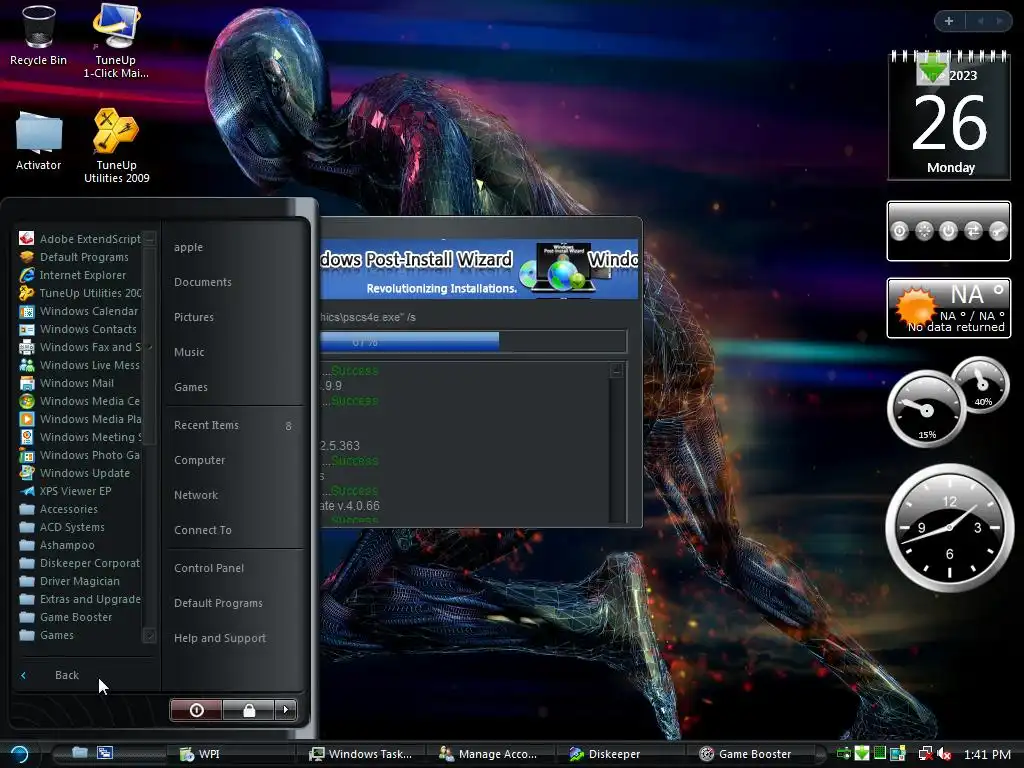Click the switch windows icon in Quick Launch
1024x768 pixels.
click(x=105, y=752)
